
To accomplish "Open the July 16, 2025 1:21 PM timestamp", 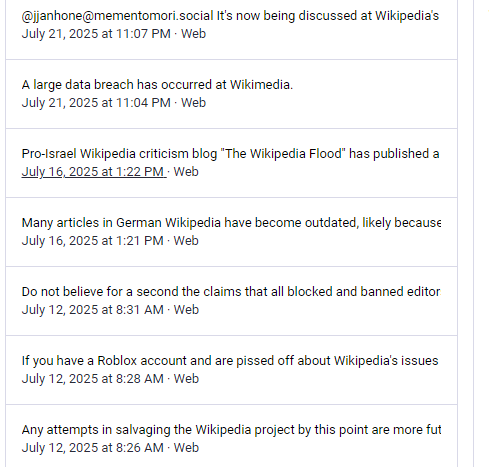I will point(92,241).
